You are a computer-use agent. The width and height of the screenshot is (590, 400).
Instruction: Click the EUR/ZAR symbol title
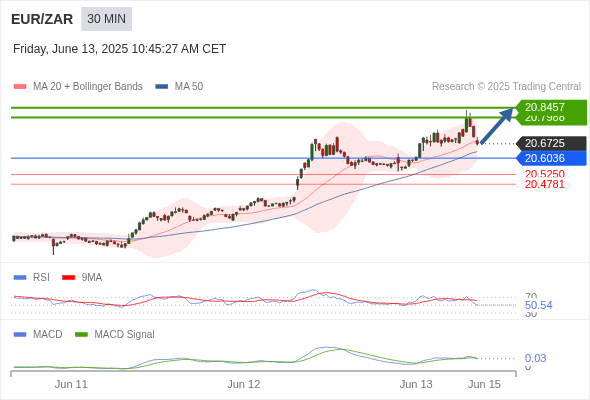point(42,19)
